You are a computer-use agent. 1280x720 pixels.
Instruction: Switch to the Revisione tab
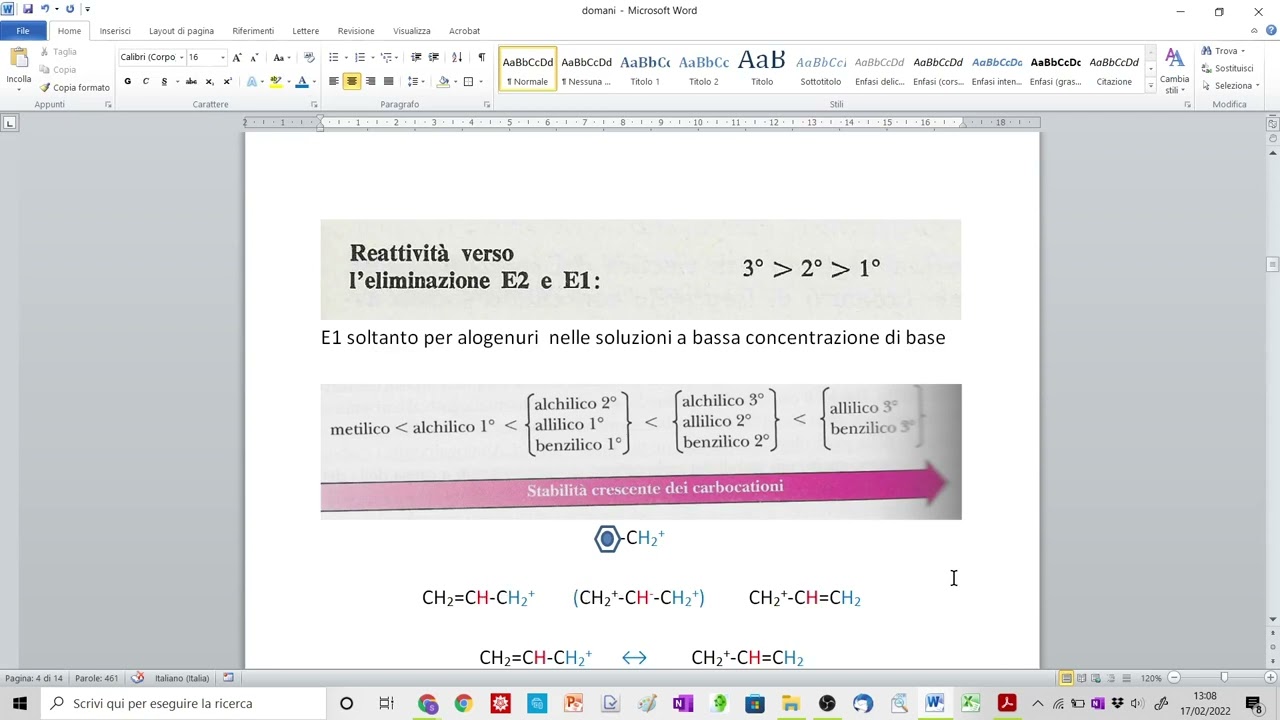(x=356, y=31)
